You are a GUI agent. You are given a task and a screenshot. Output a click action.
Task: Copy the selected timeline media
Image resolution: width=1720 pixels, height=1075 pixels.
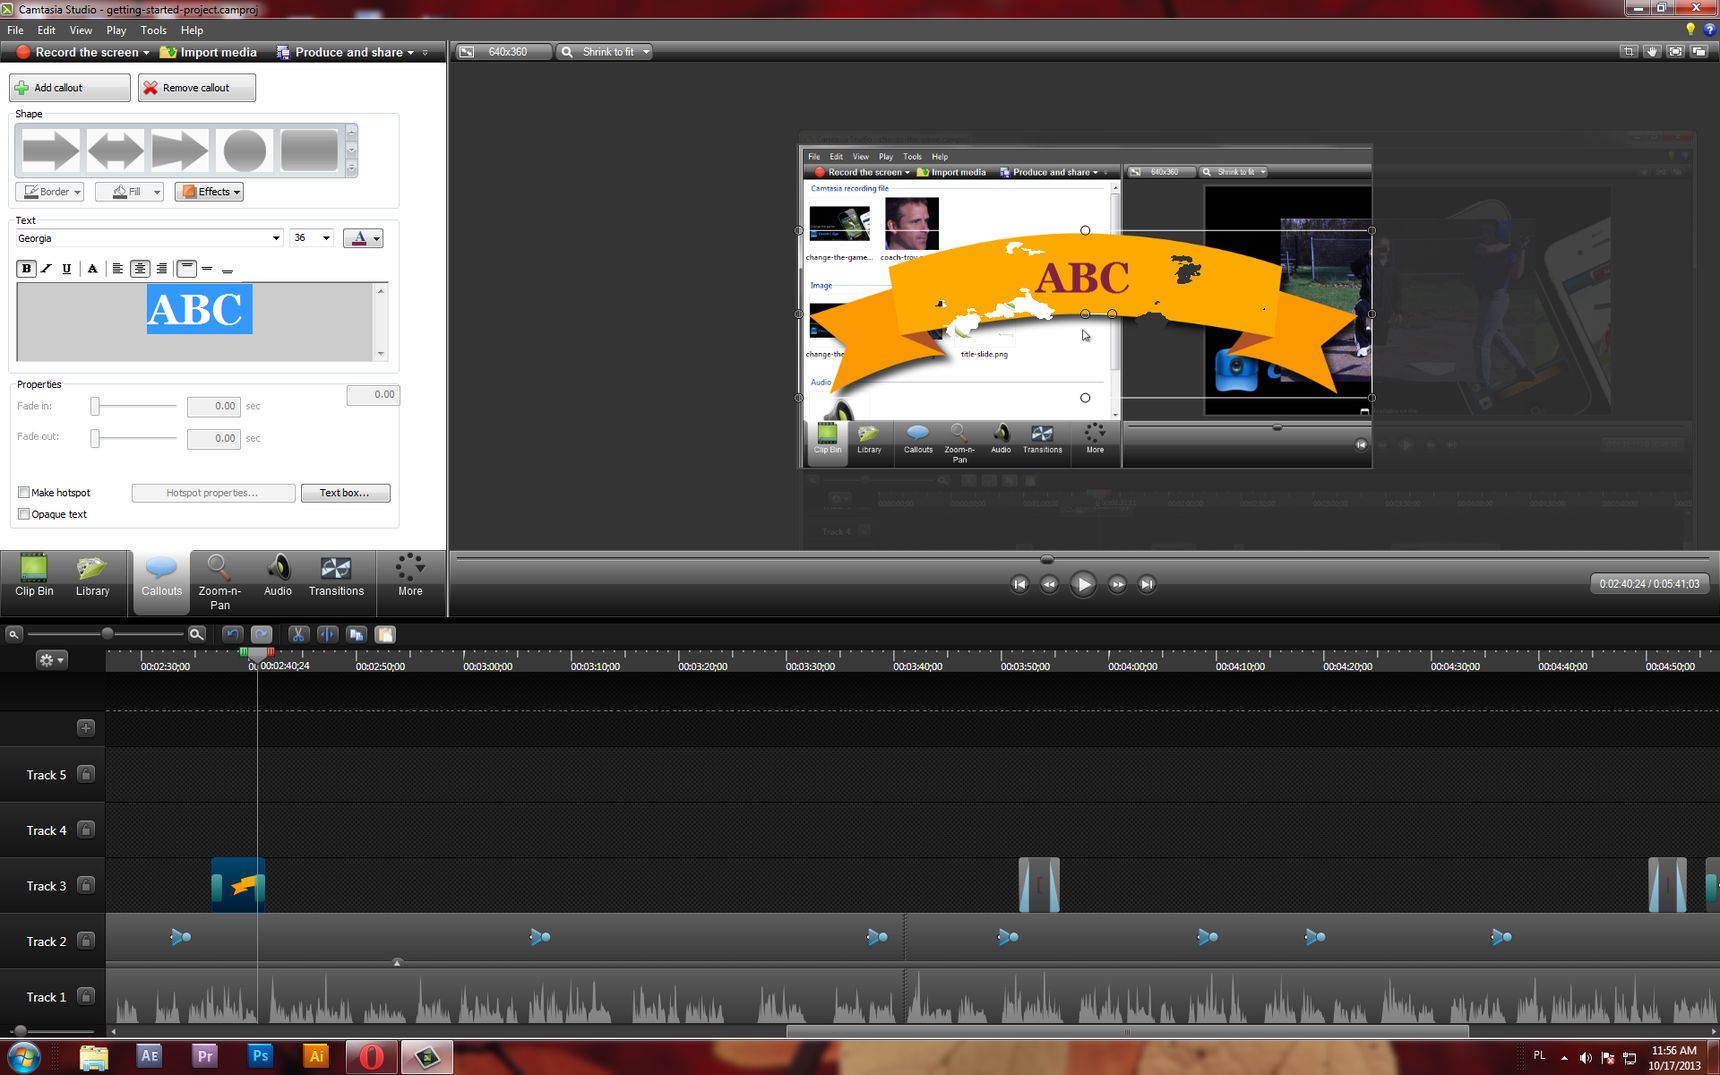tap(356, 634)
